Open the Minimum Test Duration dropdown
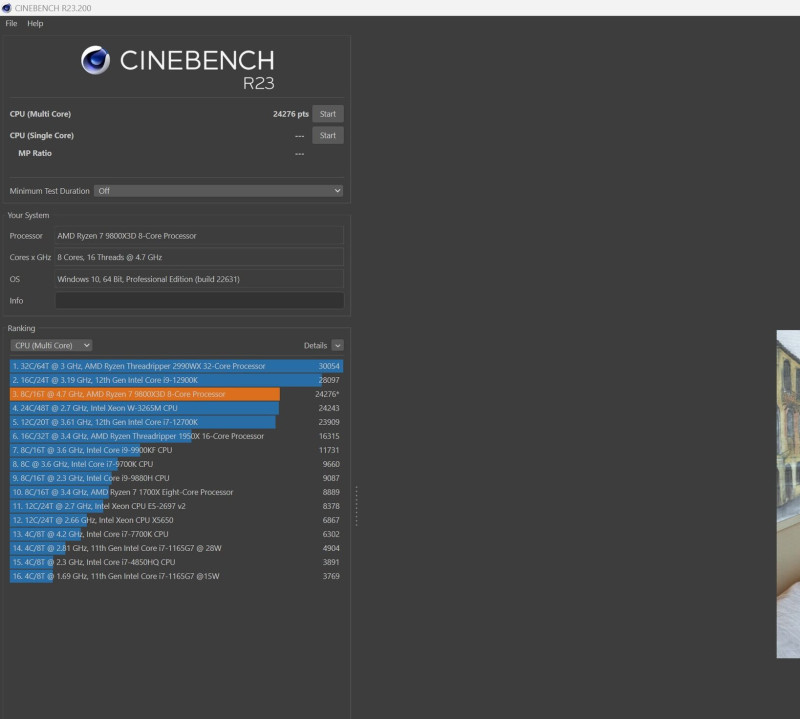The height and width of the screenshot is (719, 800). [218, 191]
